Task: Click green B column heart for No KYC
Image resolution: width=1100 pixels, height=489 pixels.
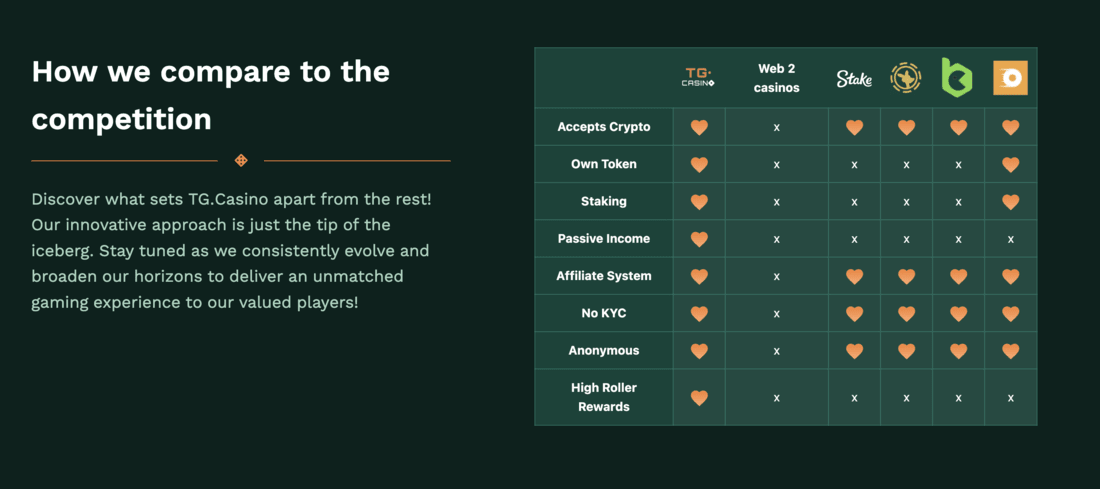Action: (958, 314)
